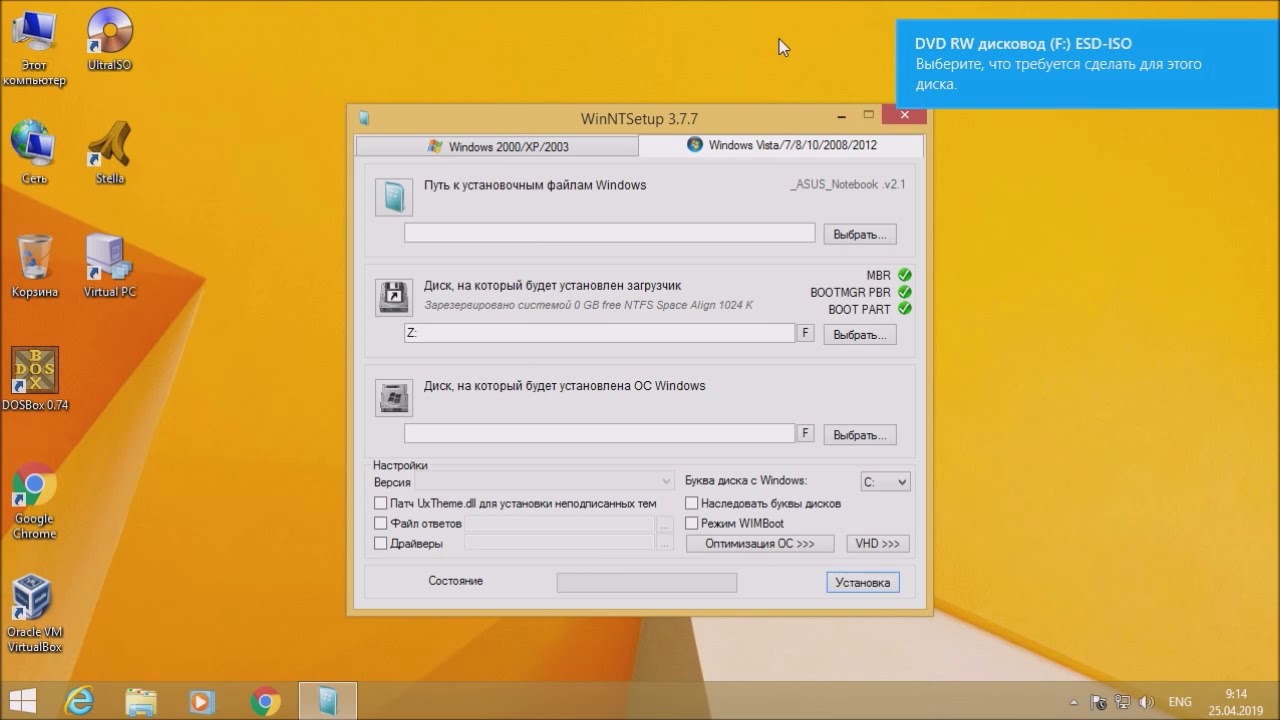Click the _ASUS_Notebook .v2.1 label
The width and height of the screenshot is (1280, 720).
coord(848,185)
